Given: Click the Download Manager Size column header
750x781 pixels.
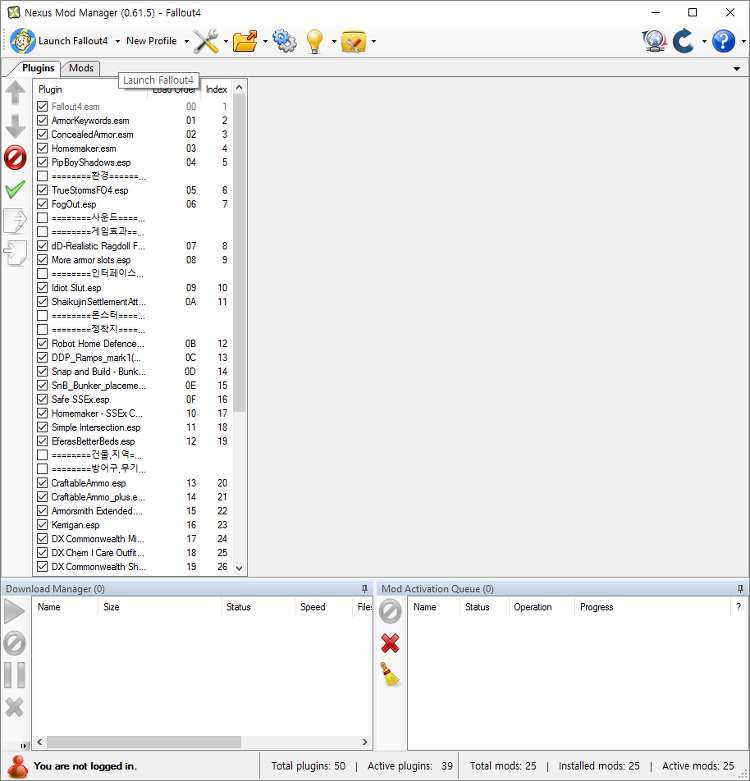Looking at the screenshot, I should (x=159, y=607).
